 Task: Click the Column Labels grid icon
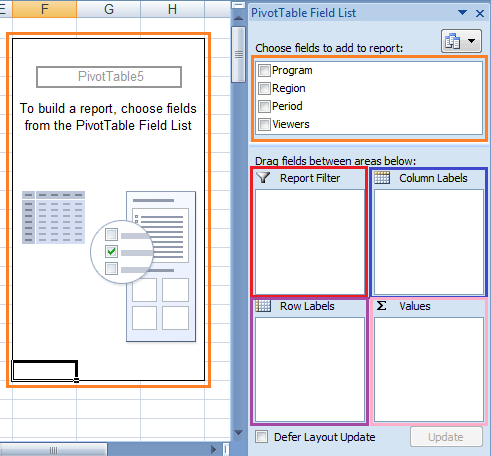point(382,178)
